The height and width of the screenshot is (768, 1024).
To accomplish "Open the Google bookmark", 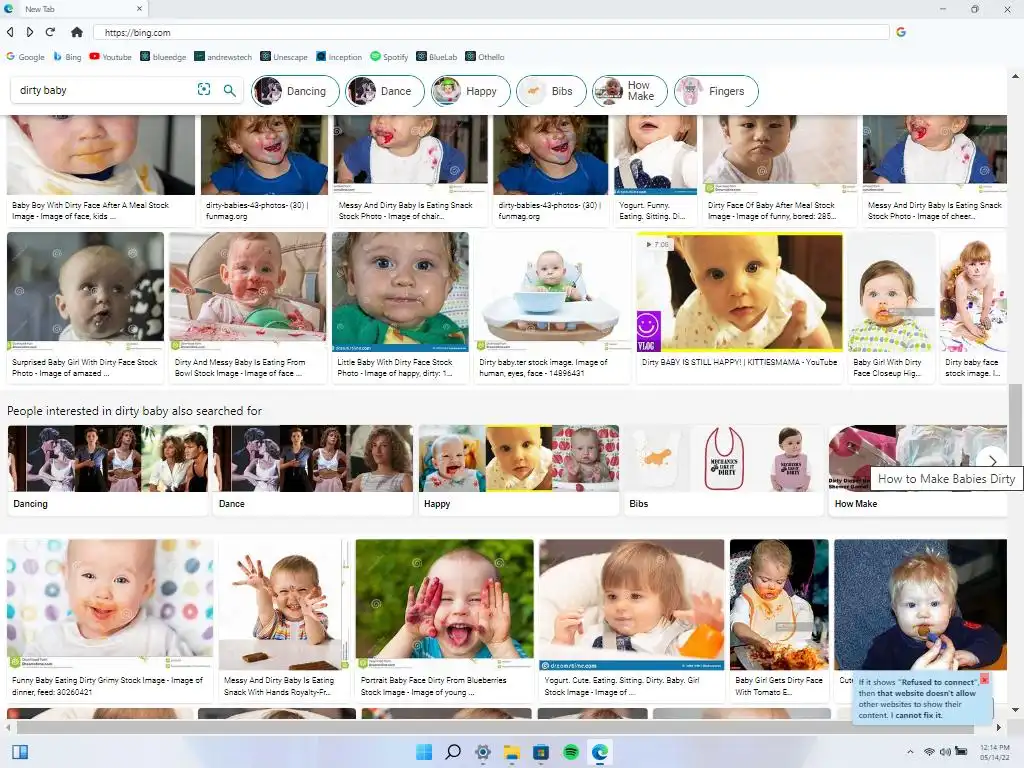I will tap(25, 57).
